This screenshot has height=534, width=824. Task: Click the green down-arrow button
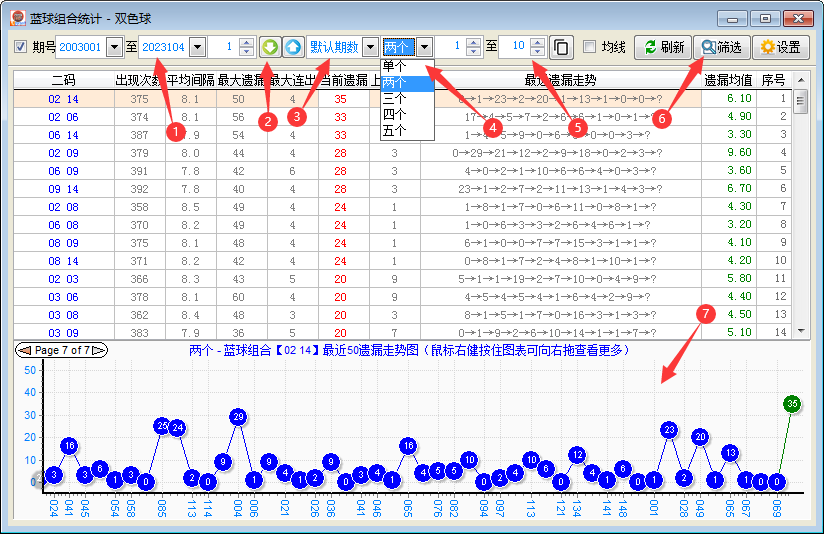(x=270, y=47)
